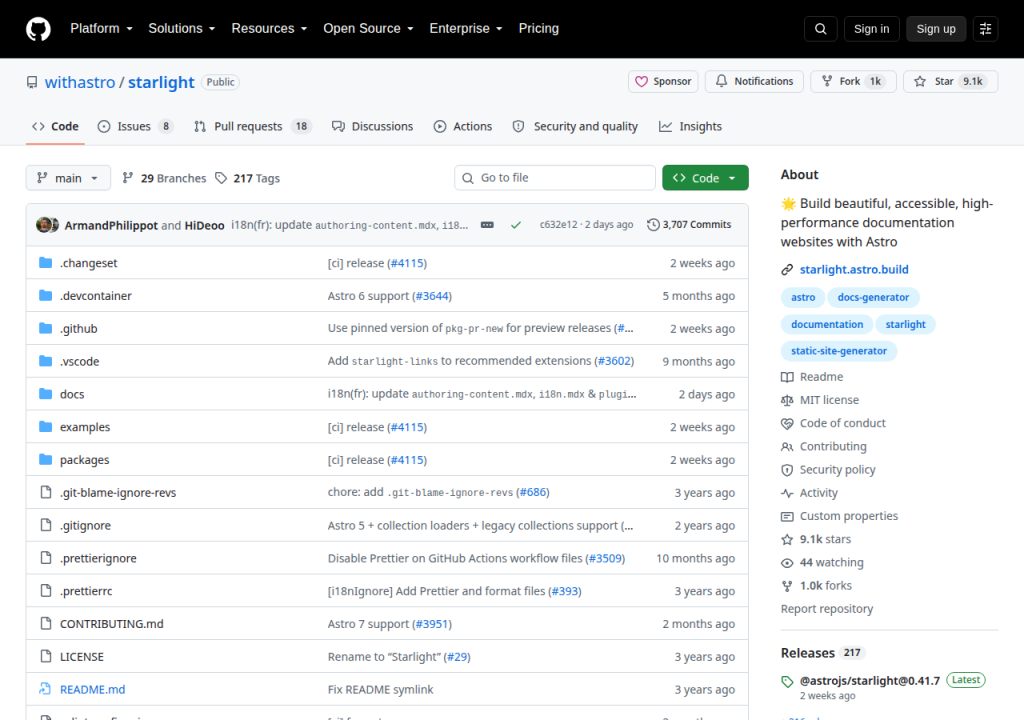
Task: Click the docs folder icon
Action: click(x=46, y=394)
